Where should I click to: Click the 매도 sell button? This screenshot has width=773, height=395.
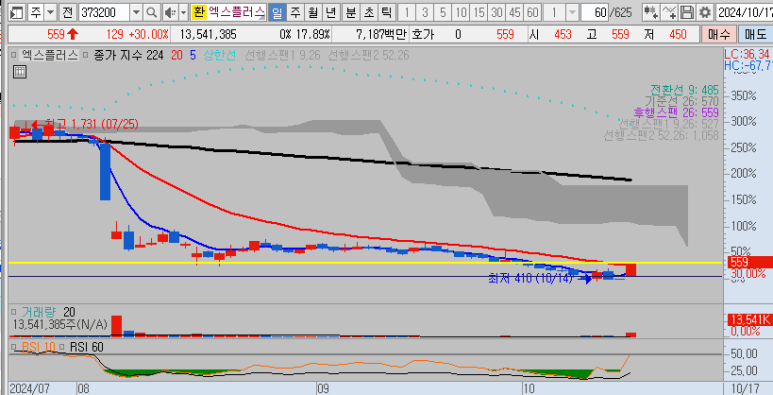[755, 34]
